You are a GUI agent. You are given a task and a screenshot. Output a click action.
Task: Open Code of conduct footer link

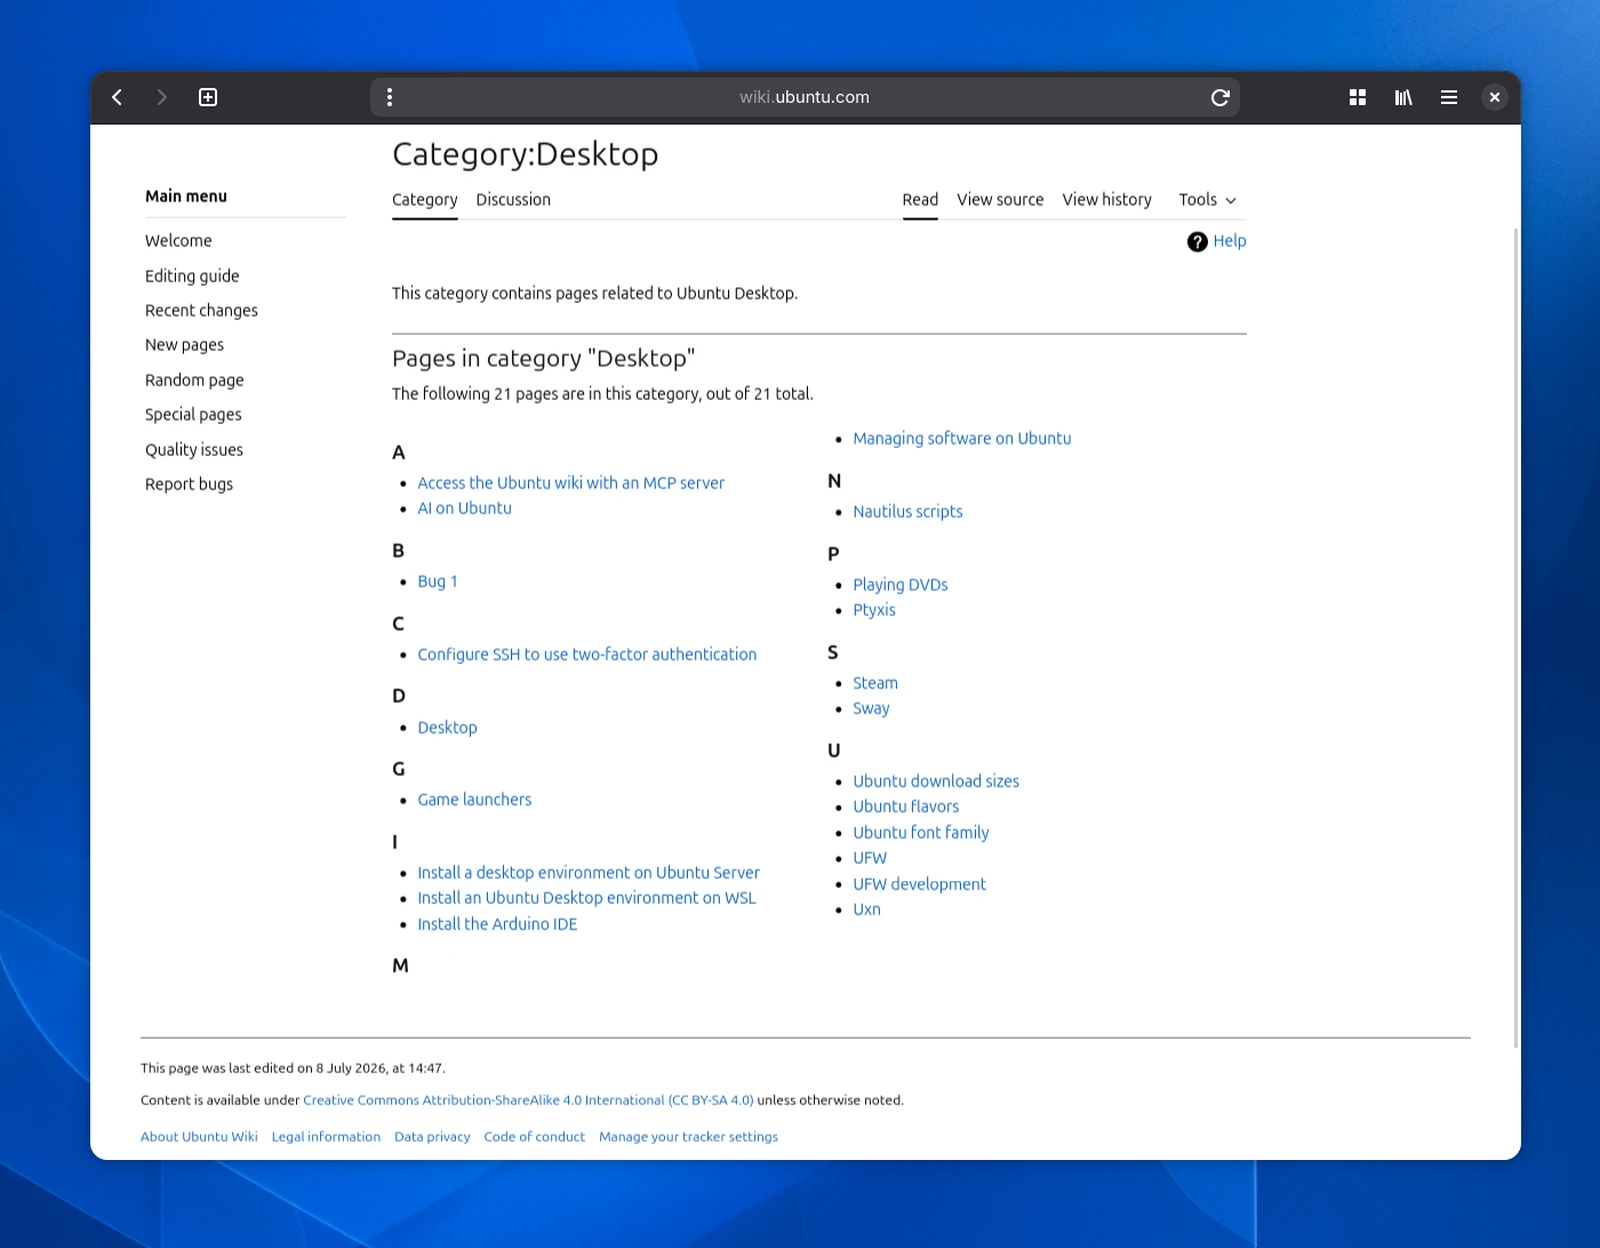(x=534, y=1137)
